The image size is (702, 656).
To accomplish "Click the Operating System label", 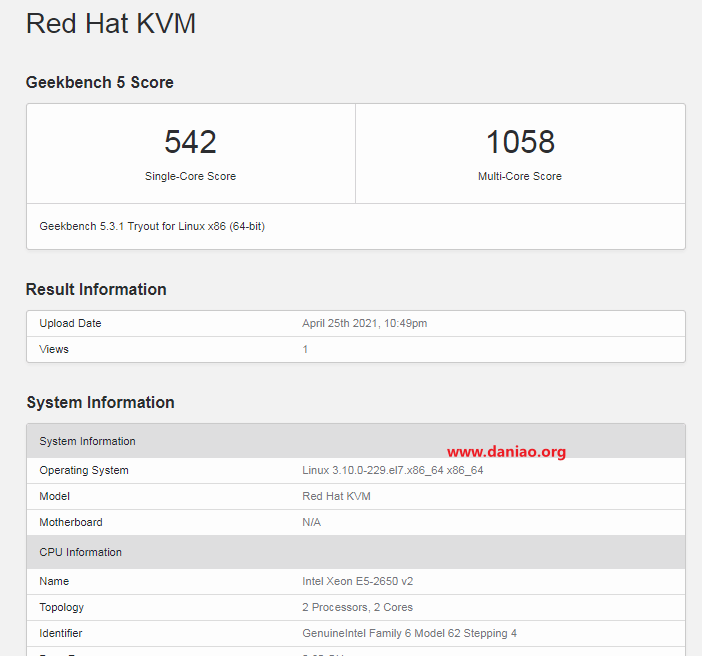I will (x=84, y=470).
